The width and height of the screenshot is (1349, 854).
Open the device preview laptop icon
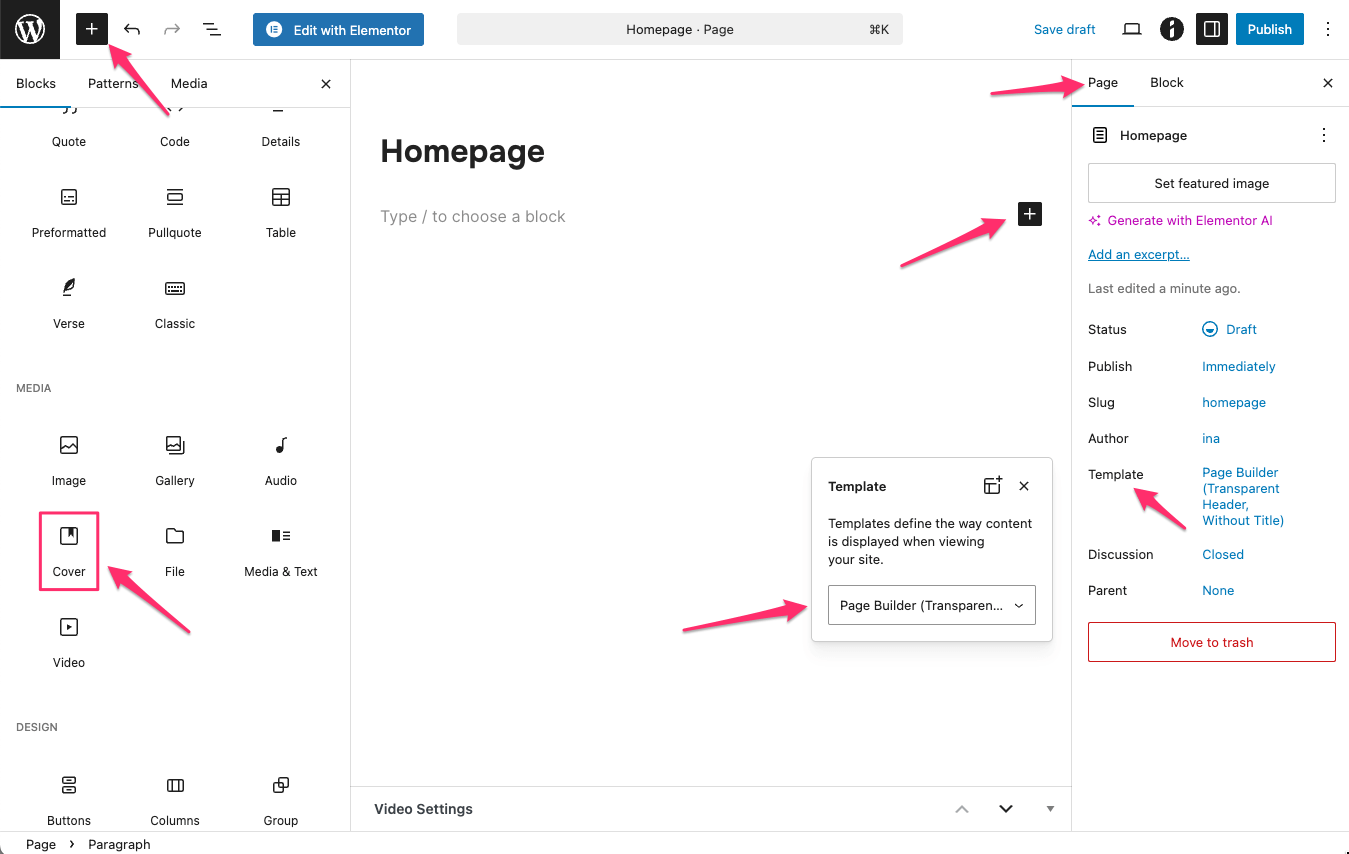[x=1132, y=30]
